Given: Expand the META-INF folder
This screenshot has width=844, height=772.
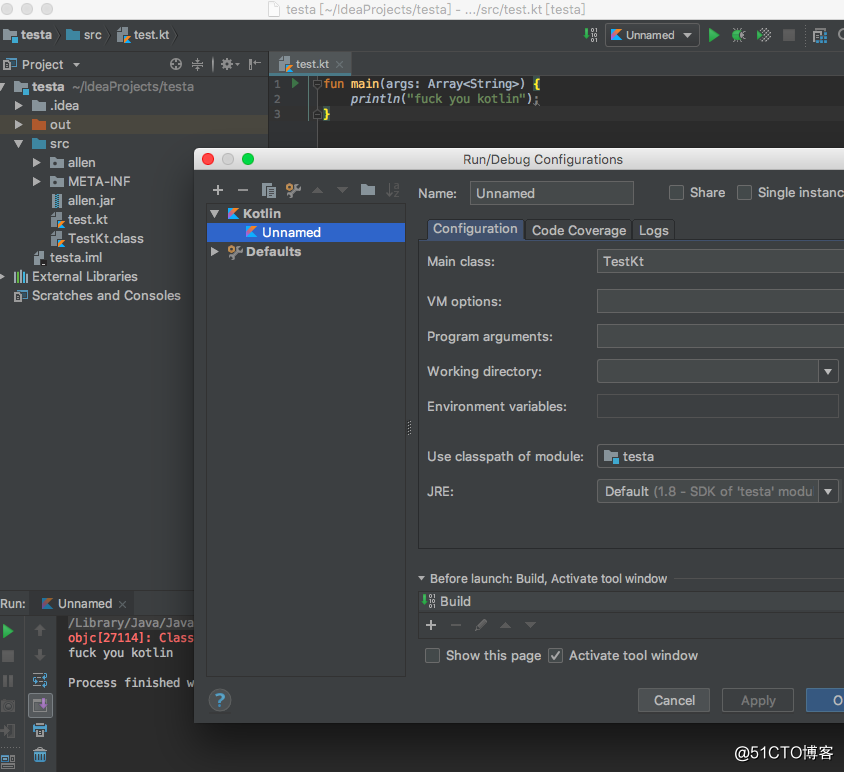Looking at the screenshot, I should tap(37, 181).
